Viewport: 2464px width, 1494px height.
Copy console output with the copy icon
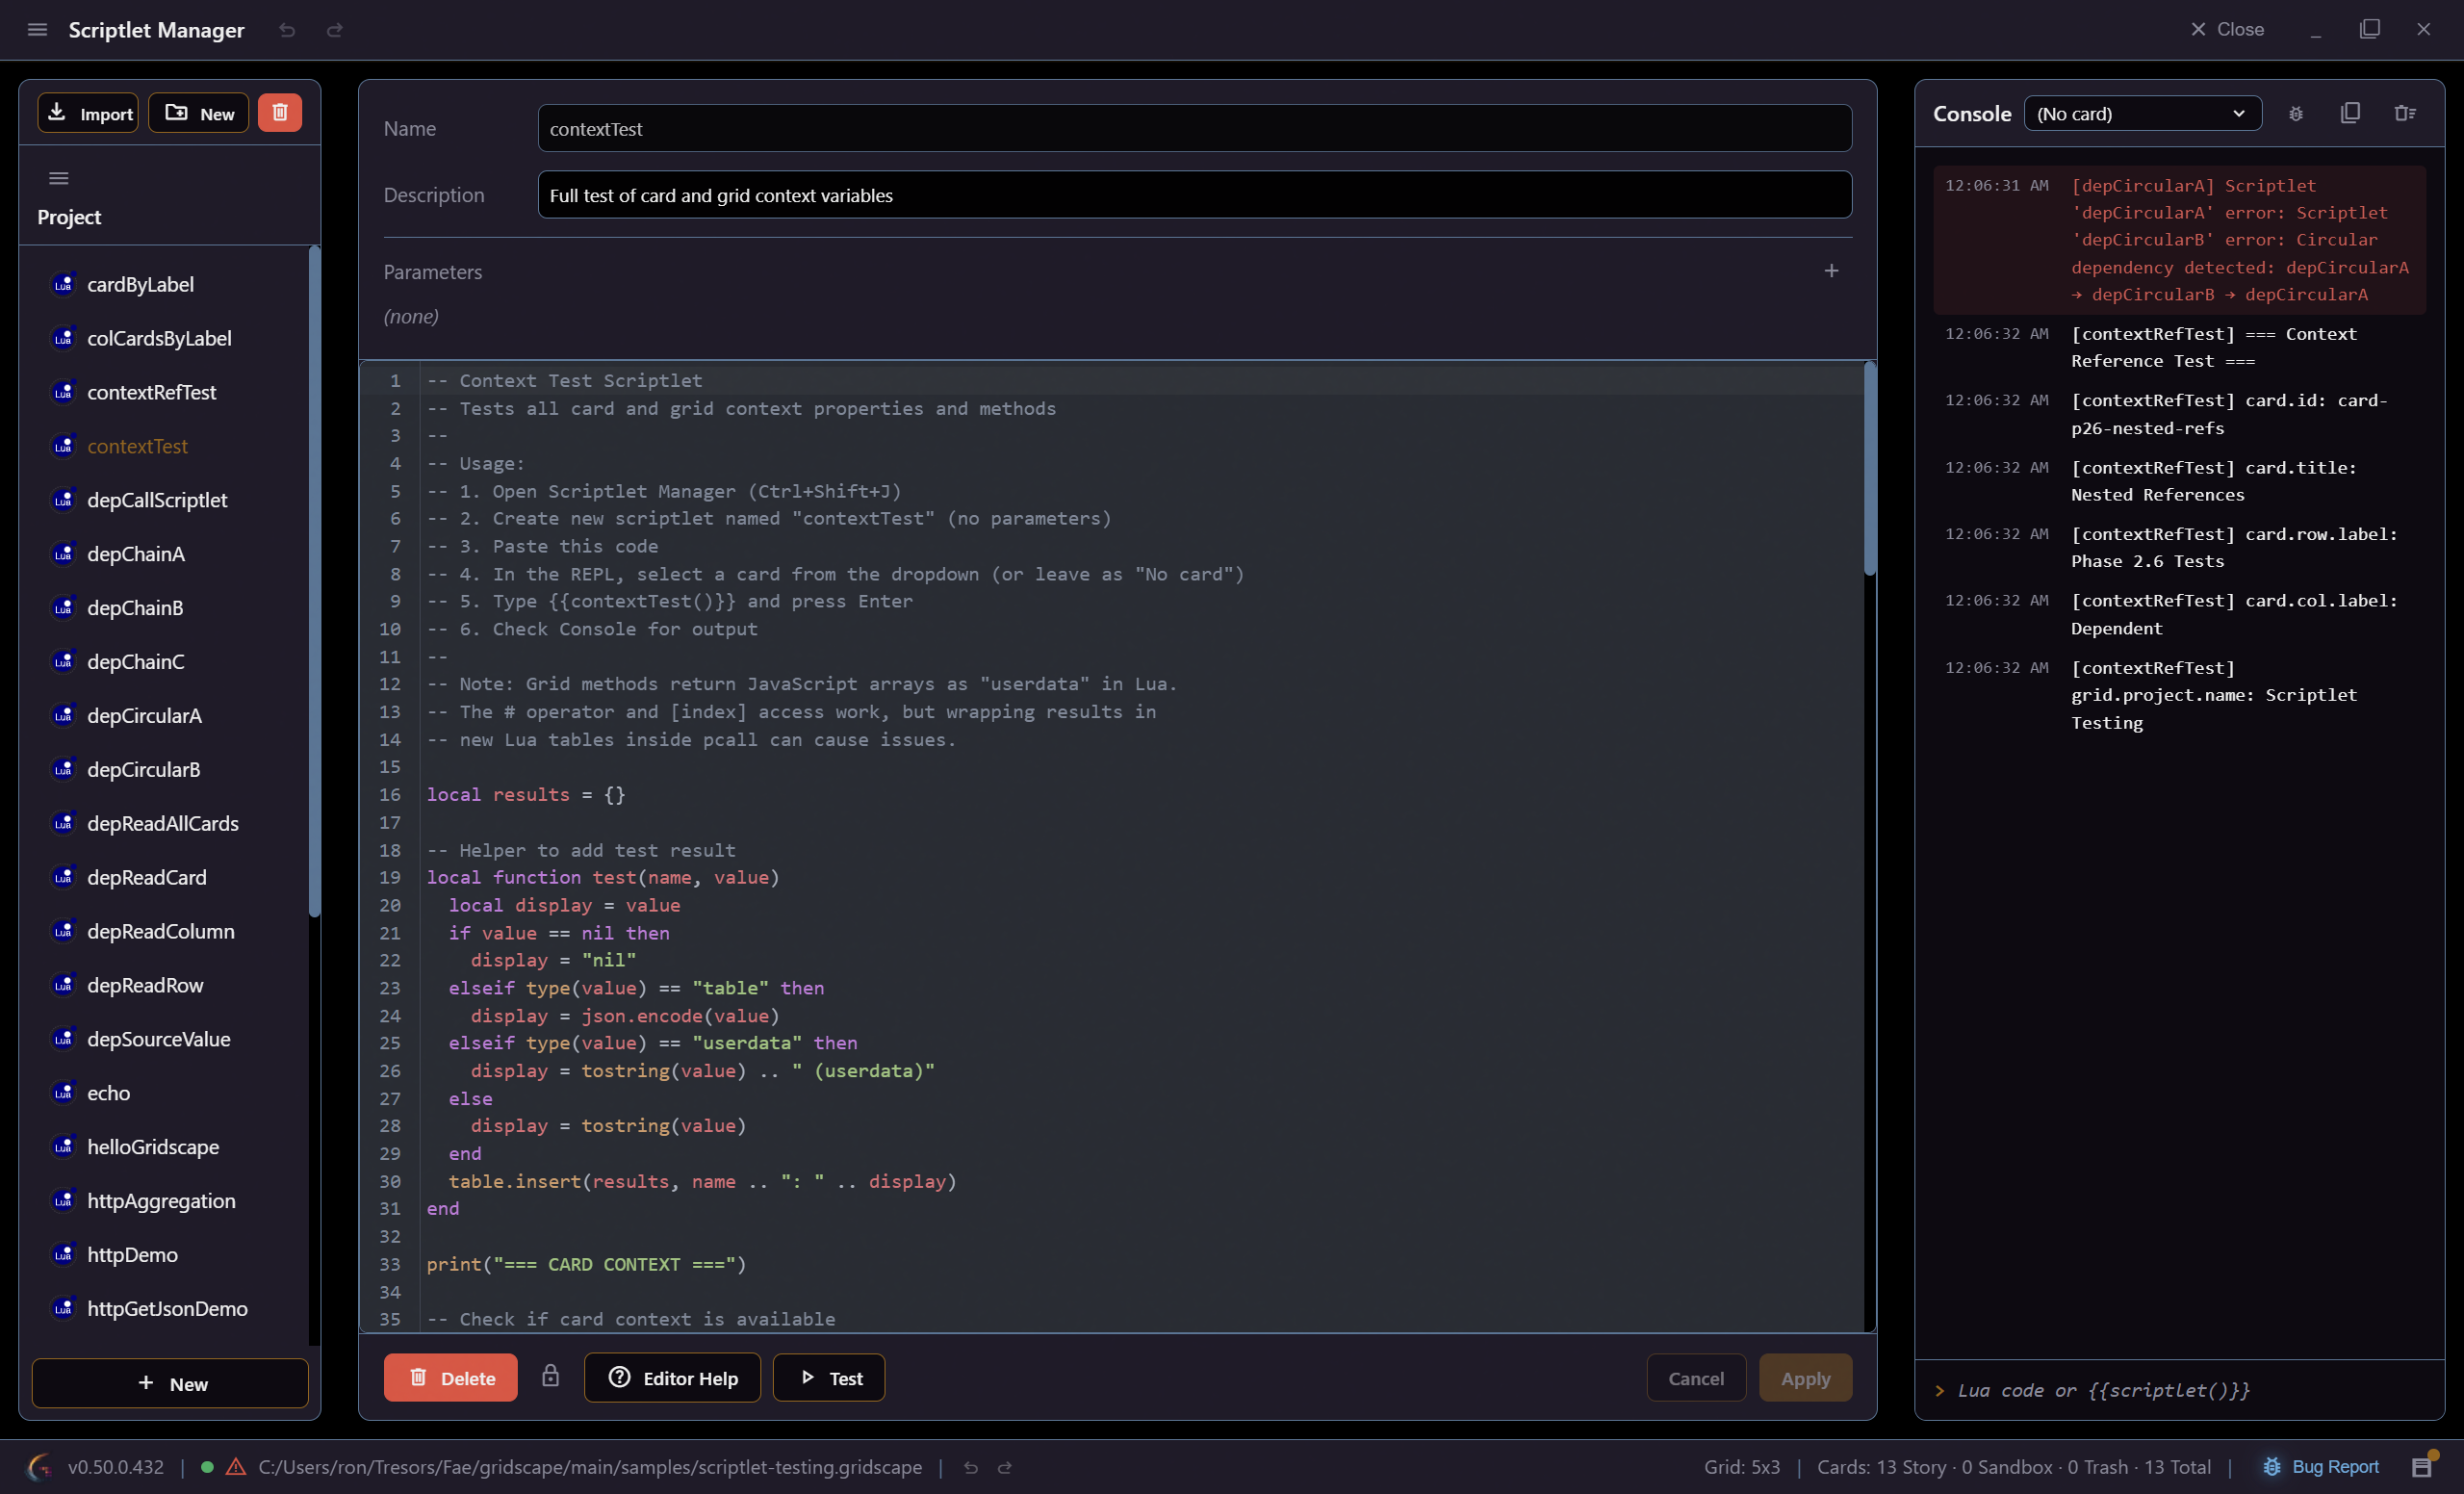pyautogui.click(x=2351, y=113)
